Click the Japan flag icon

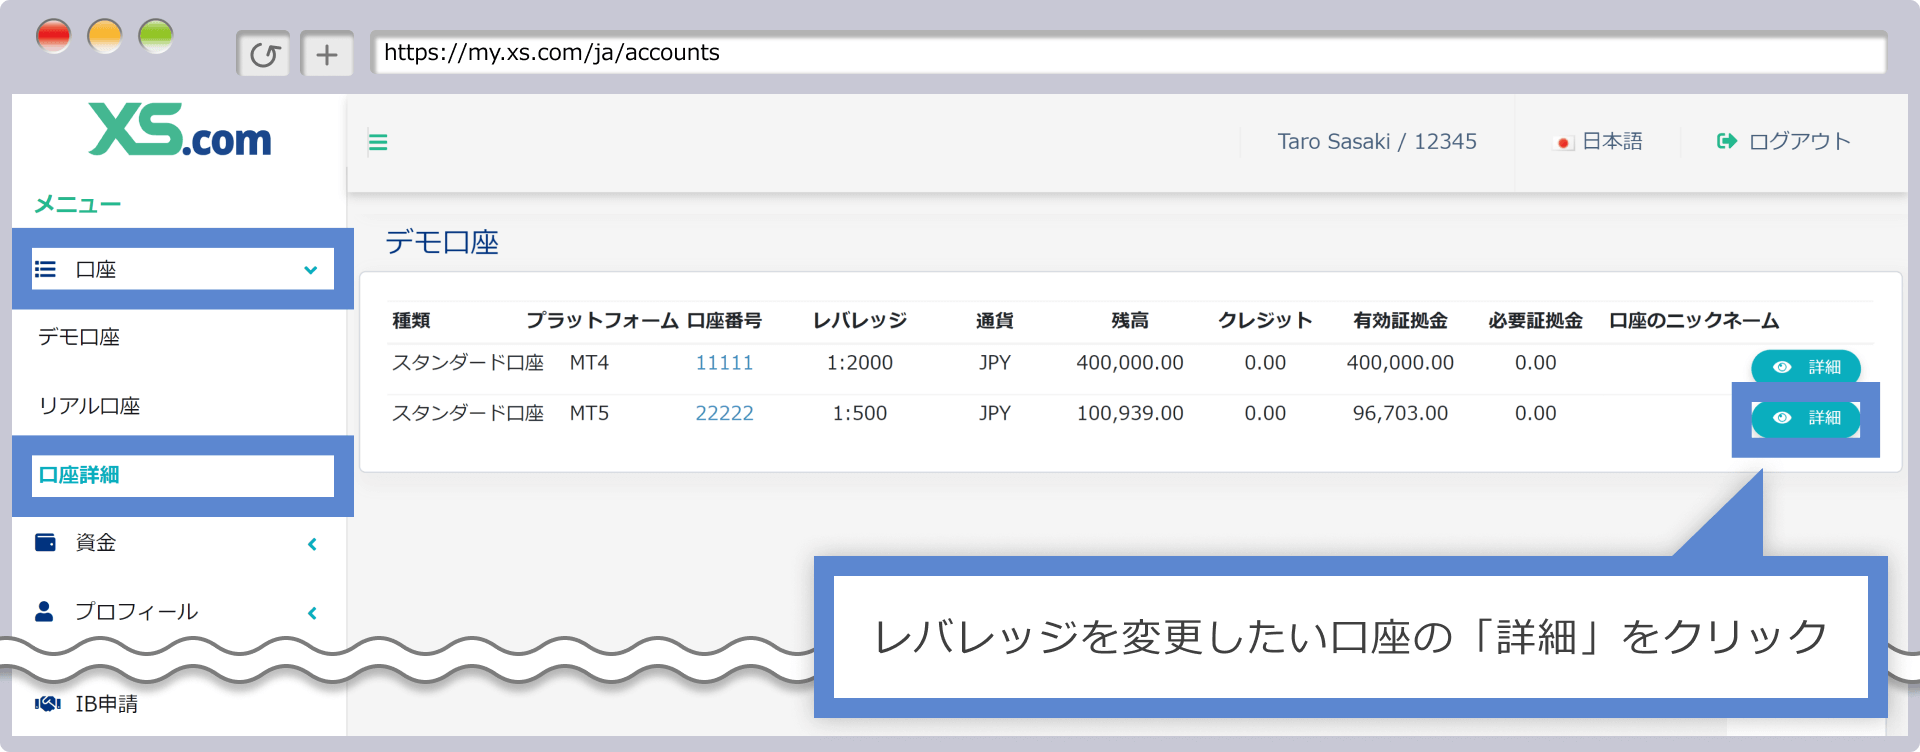click(x=1564, y=143)
